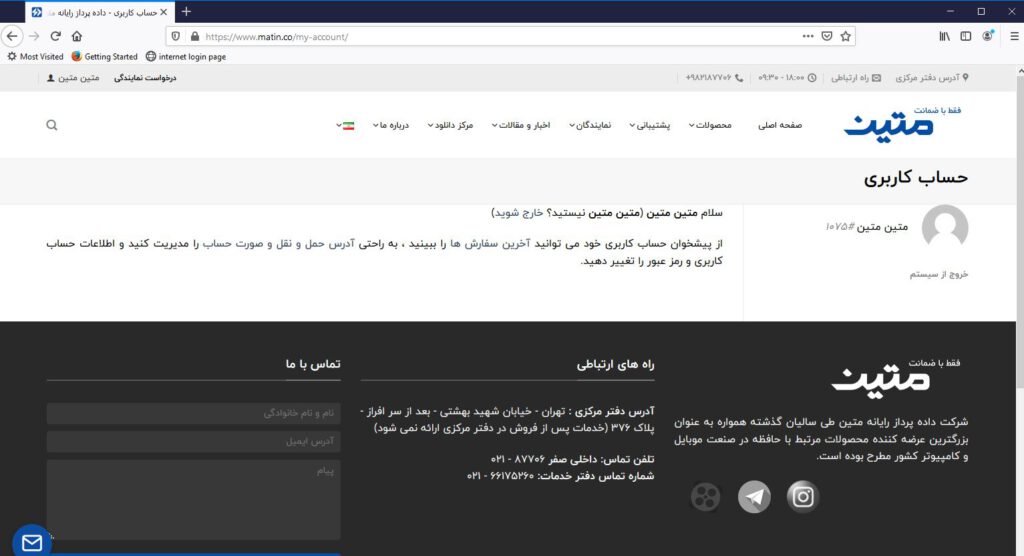Expand the پشتیبانی menu
This screenshot has height=556, width=1024.
(x=650, y=125)
